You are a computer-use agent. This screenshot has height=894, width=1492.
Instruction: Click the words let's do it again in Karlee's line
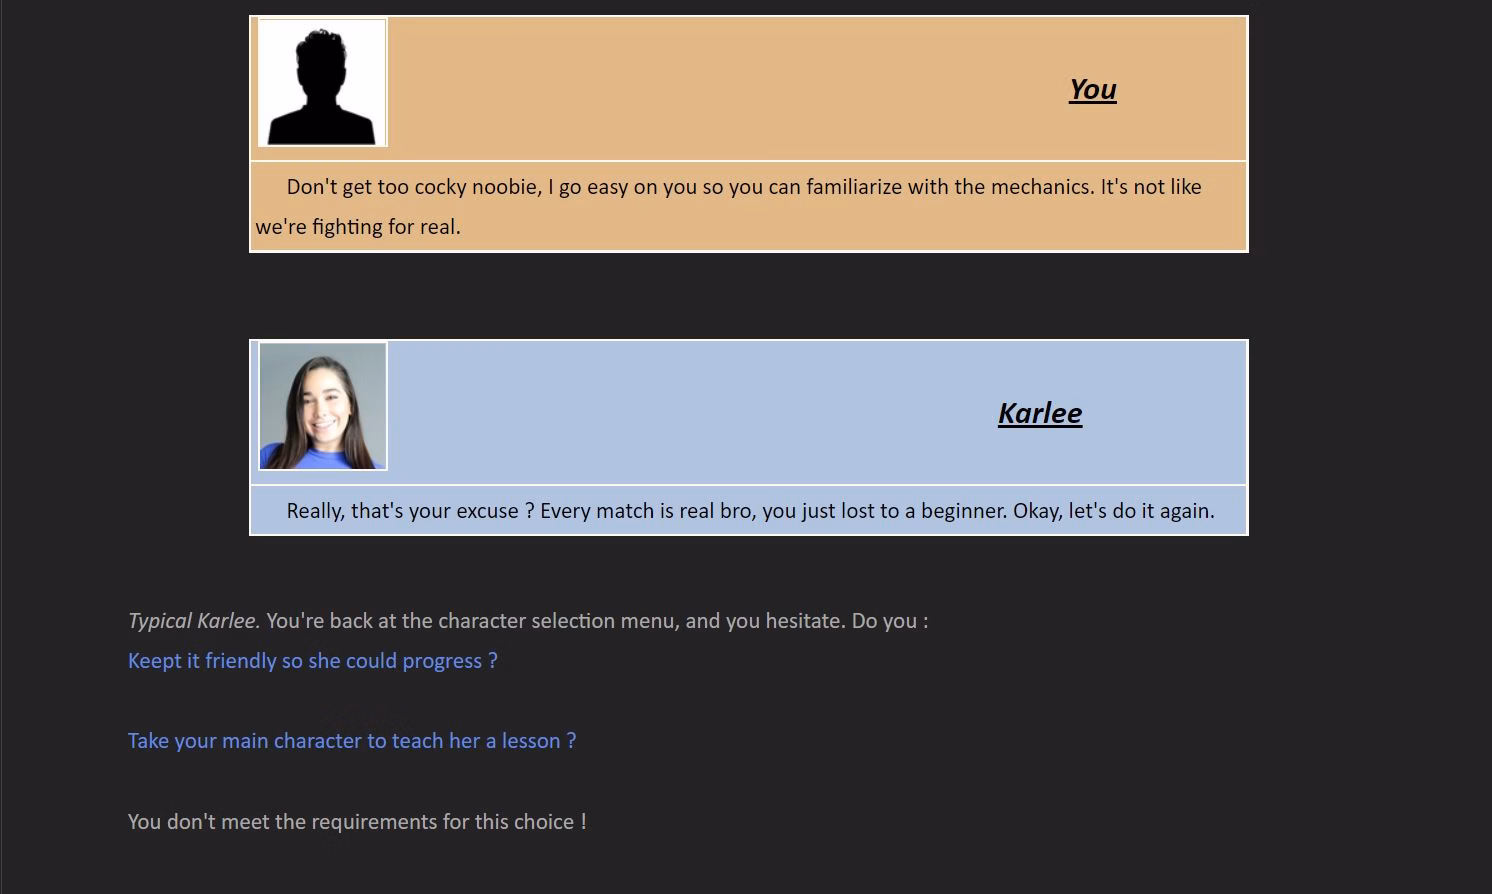click(1140, 510)
